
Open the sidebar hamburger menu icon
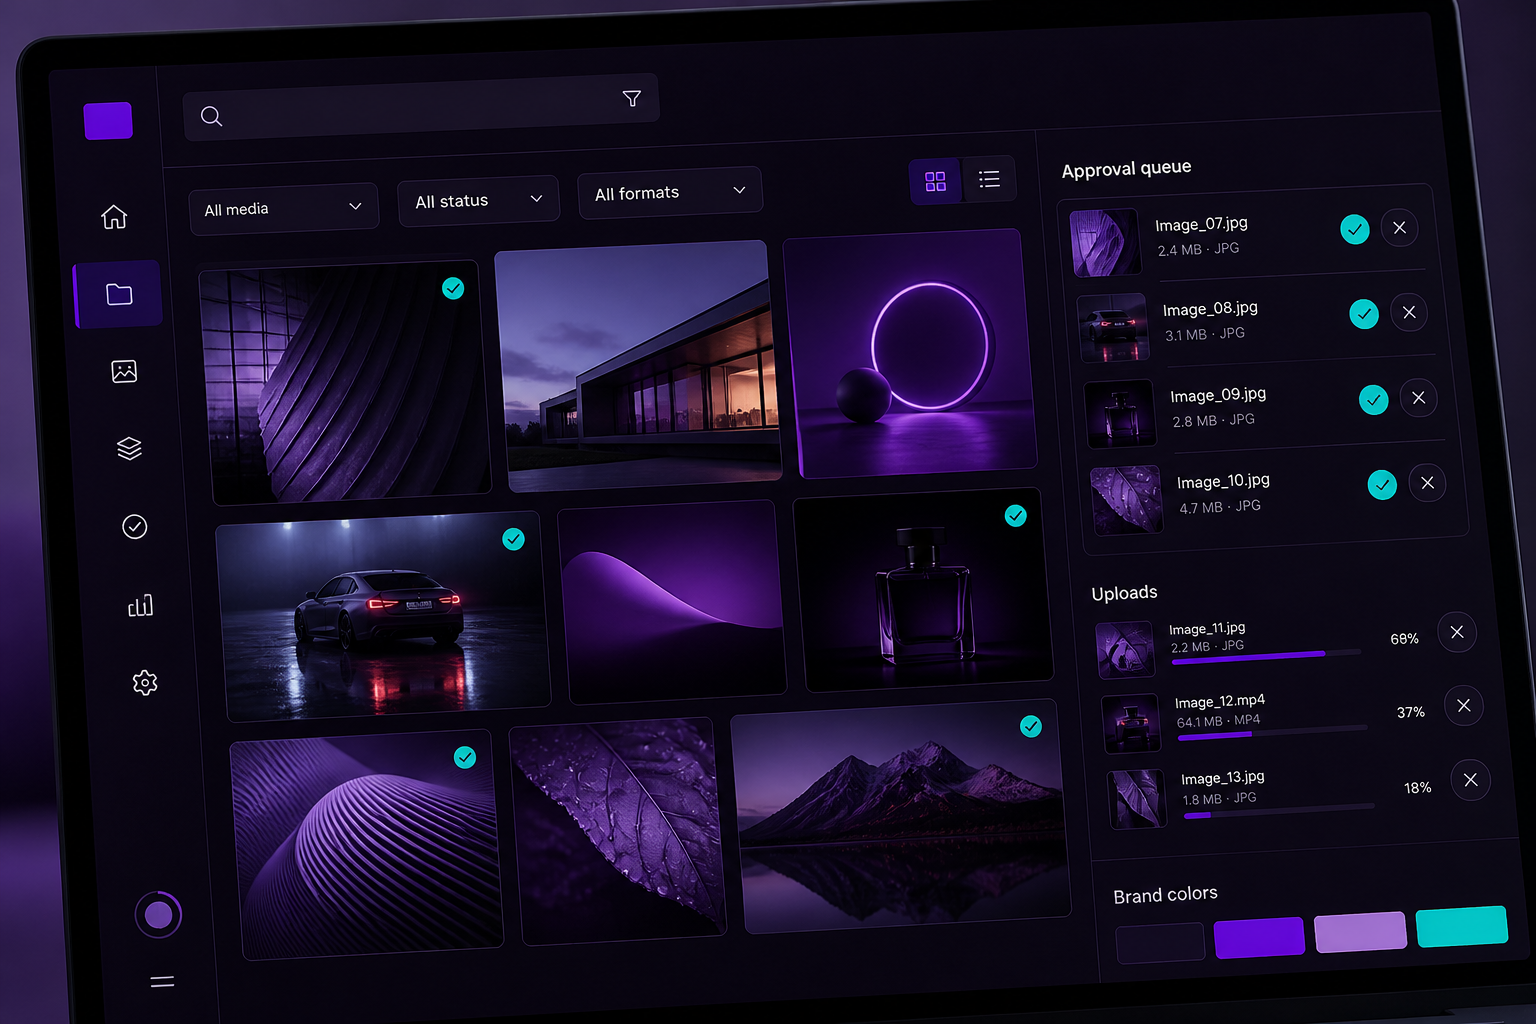162,981
